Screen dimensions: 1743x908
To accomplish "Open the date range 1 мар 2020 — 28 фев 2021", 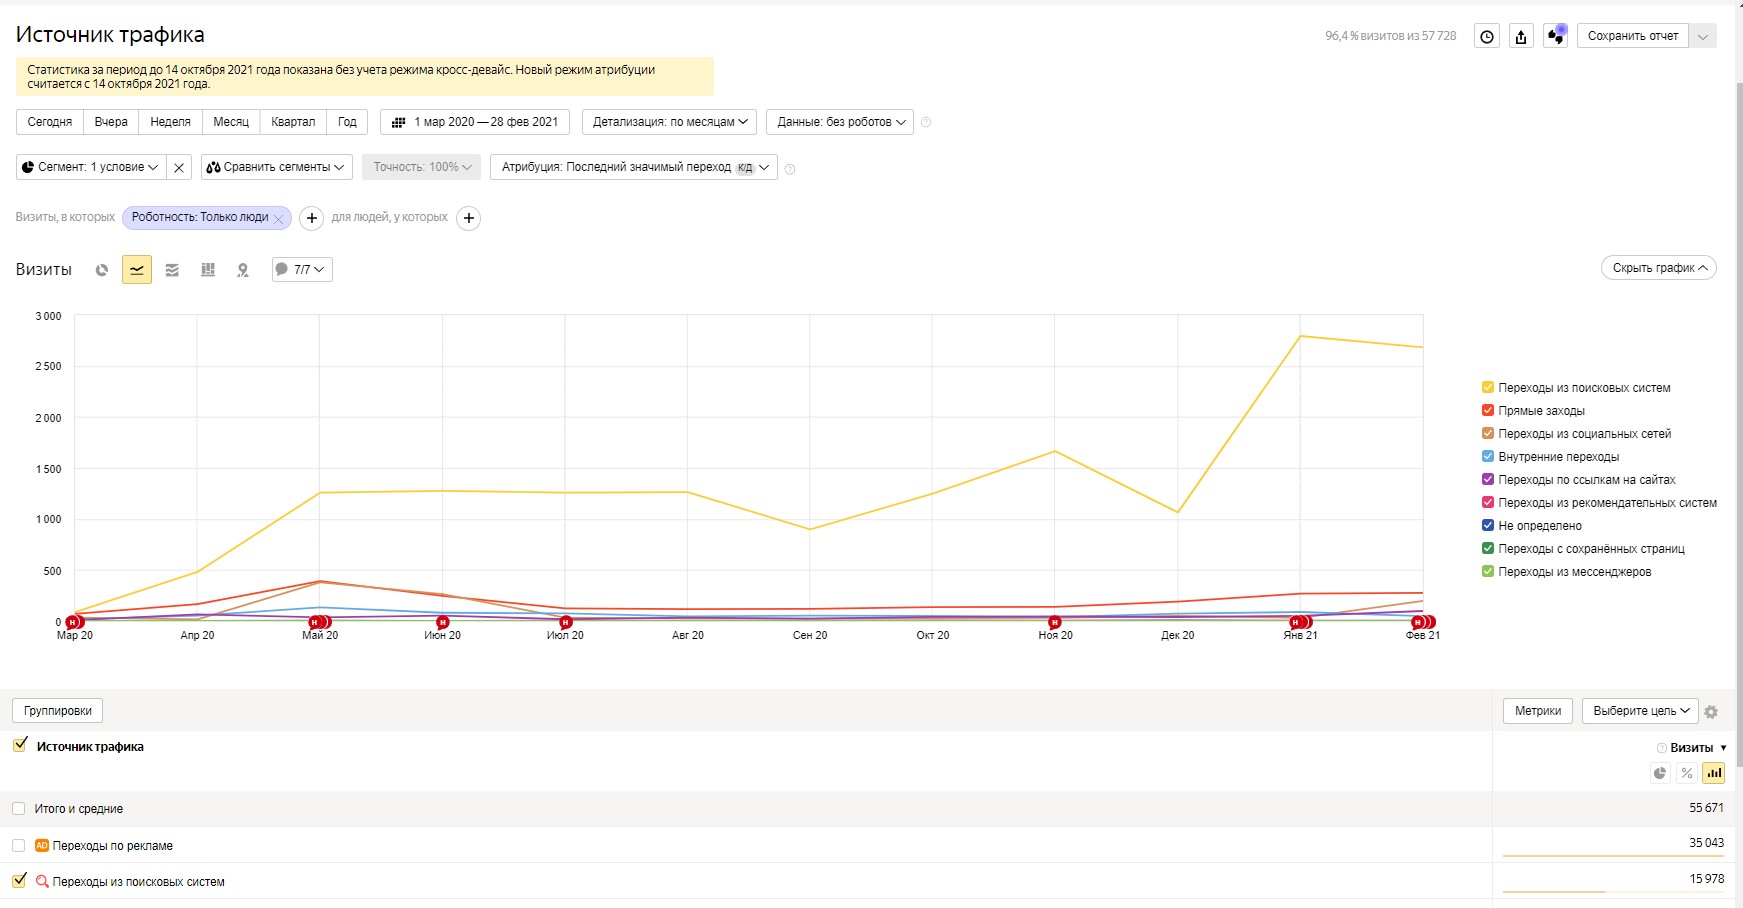I will [475, 122].
